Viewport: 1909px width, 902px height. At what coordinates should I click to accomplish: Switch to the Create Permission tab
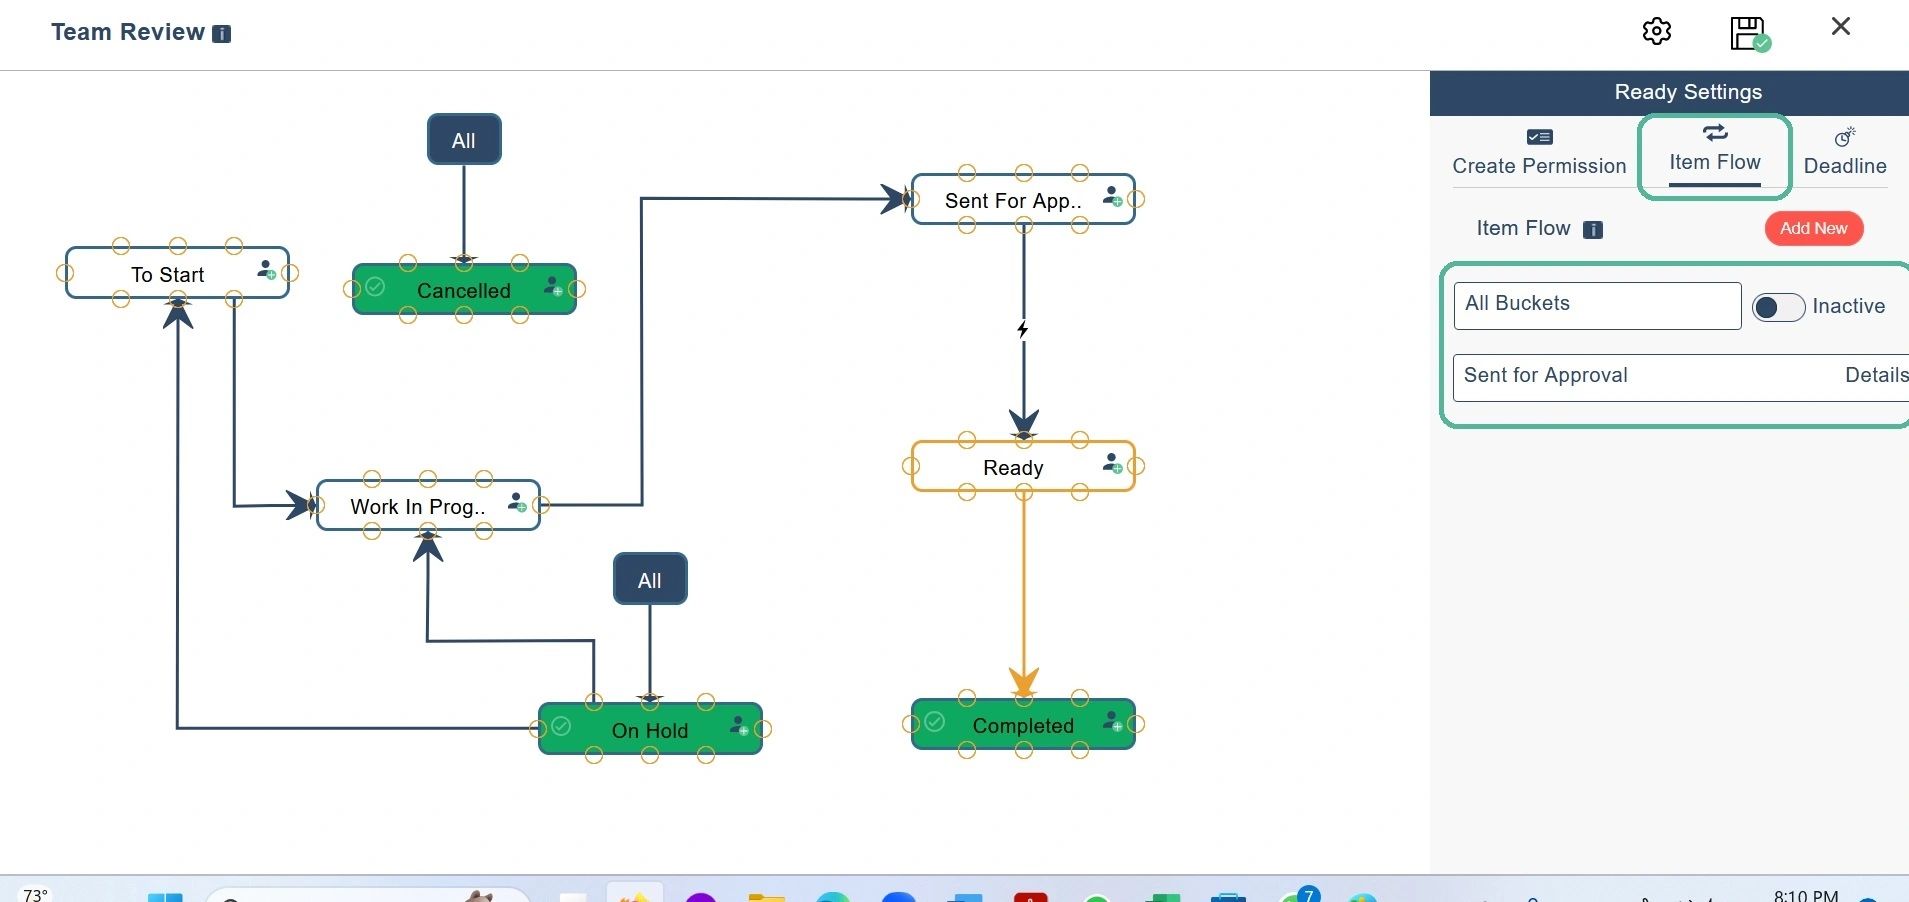pos(1540,154)
